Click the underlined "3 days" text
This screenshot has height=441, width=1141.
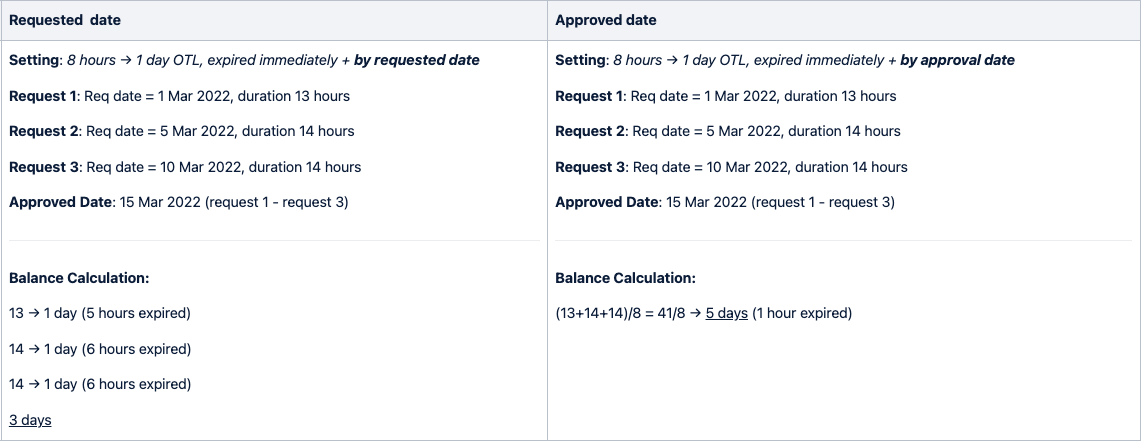[30, 420]
